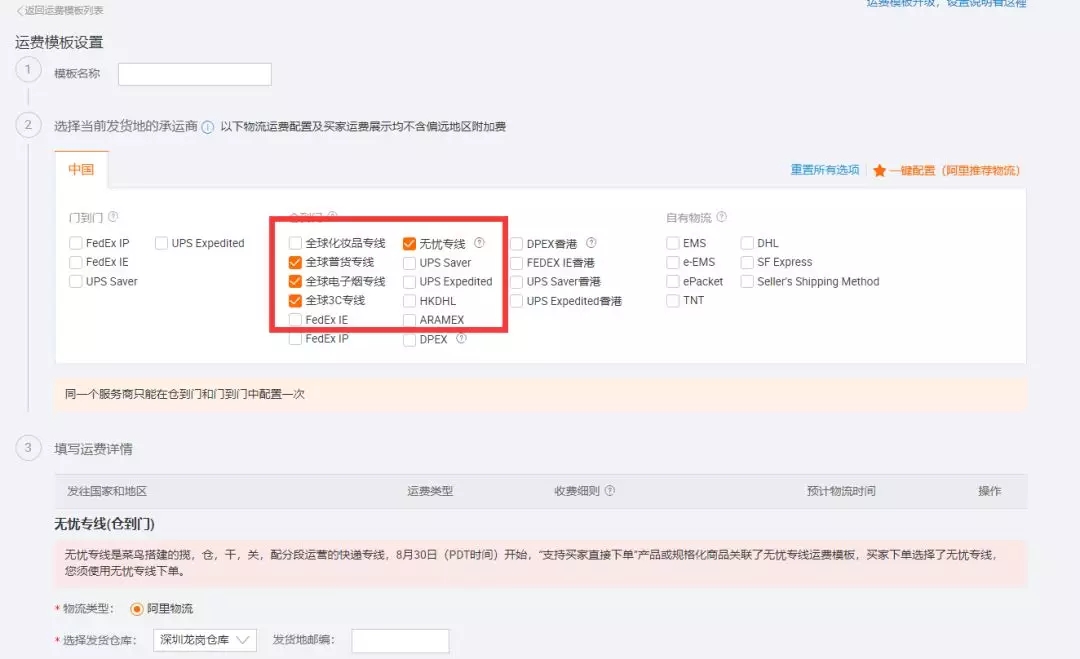Click the info icon after 选择当前发货地的承运商
The image size is (1080, 659).
coord(207,127)
